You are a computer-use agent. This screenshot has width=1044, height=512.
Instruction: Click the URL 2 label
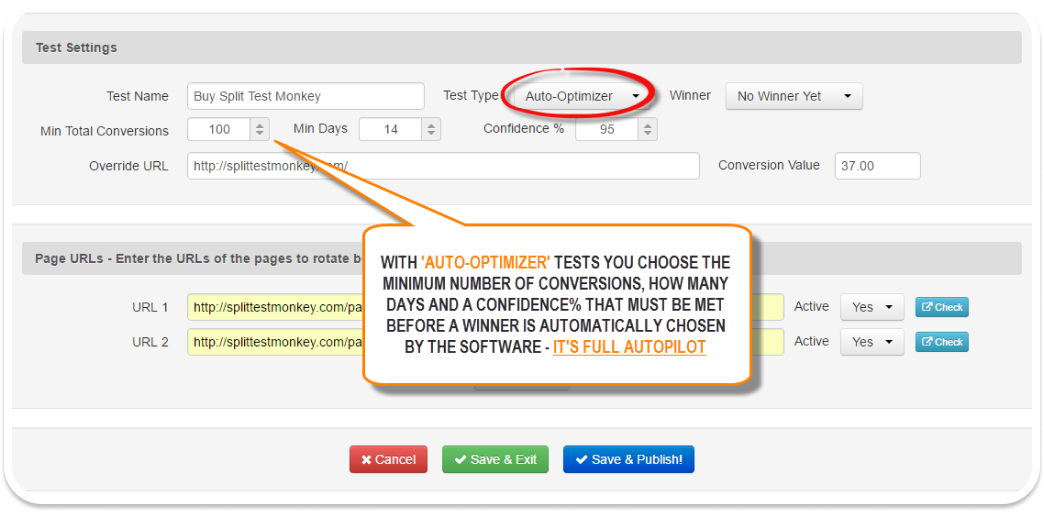150,342
